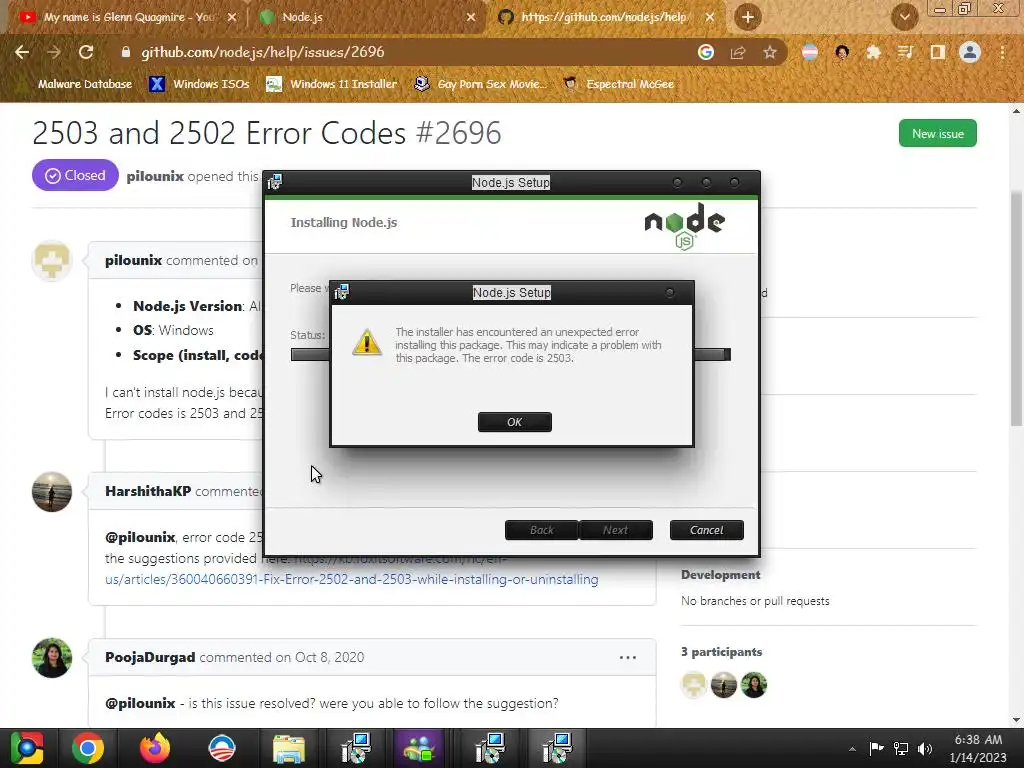1024x768 pixels.
Task: Close the YouTube Glenn Quagmire tab
Action: point(232,17)
